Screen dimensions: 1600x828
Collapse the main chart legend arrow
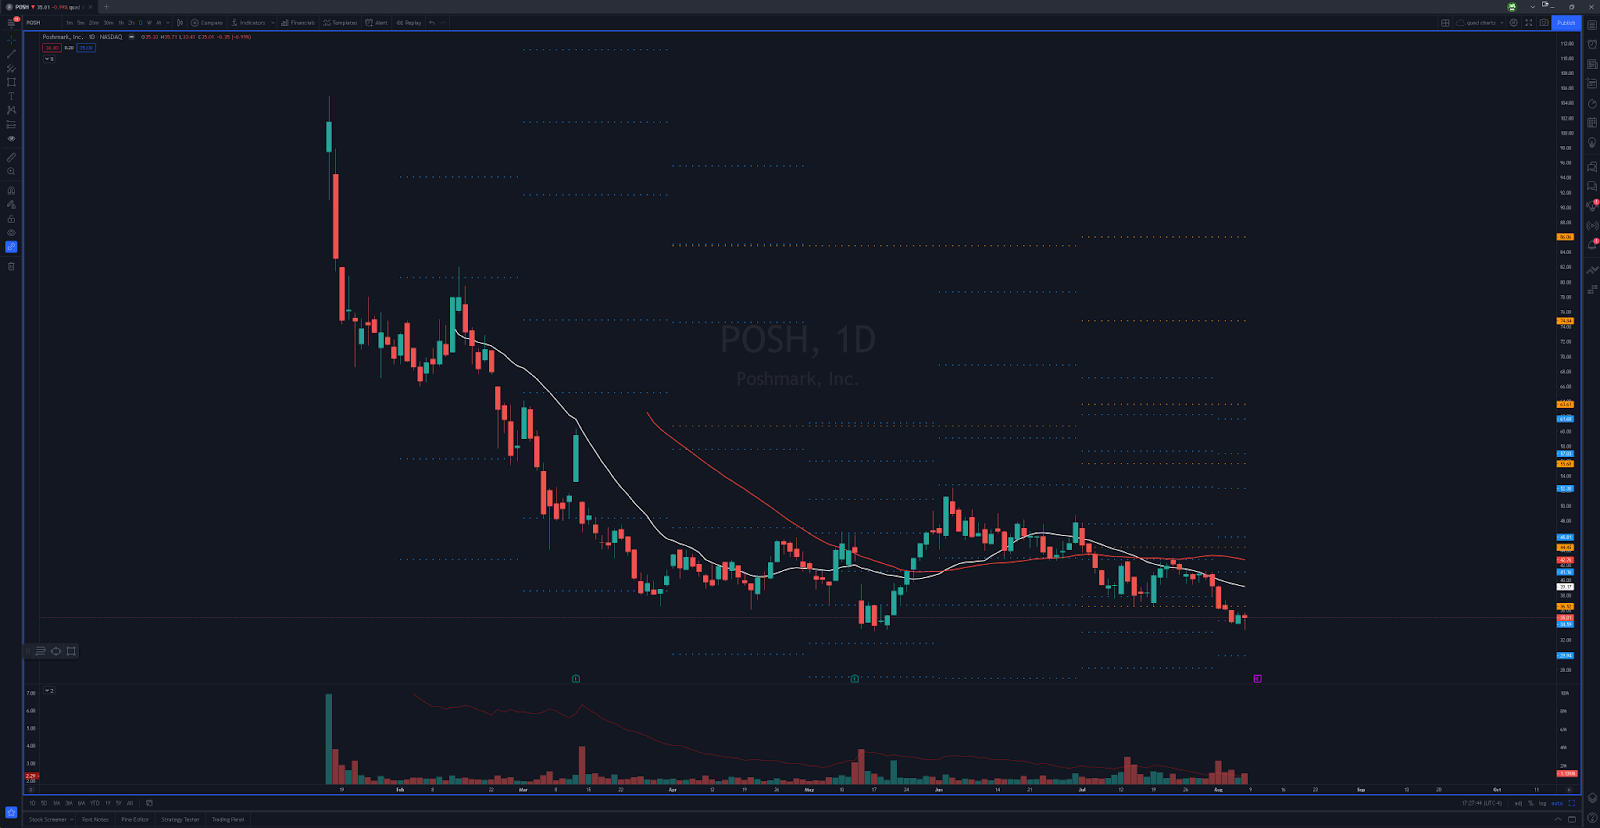[x=49, y=59]
